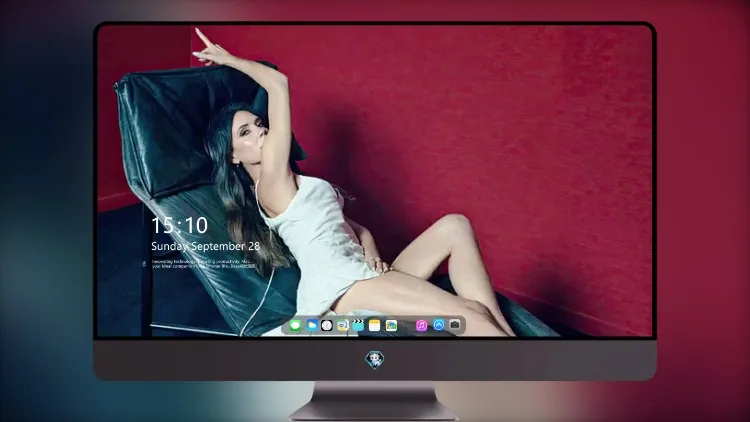The height and width of the screenshot is (422, 750).
Task: Click the tagline text under the date
Action: [203, 264]
